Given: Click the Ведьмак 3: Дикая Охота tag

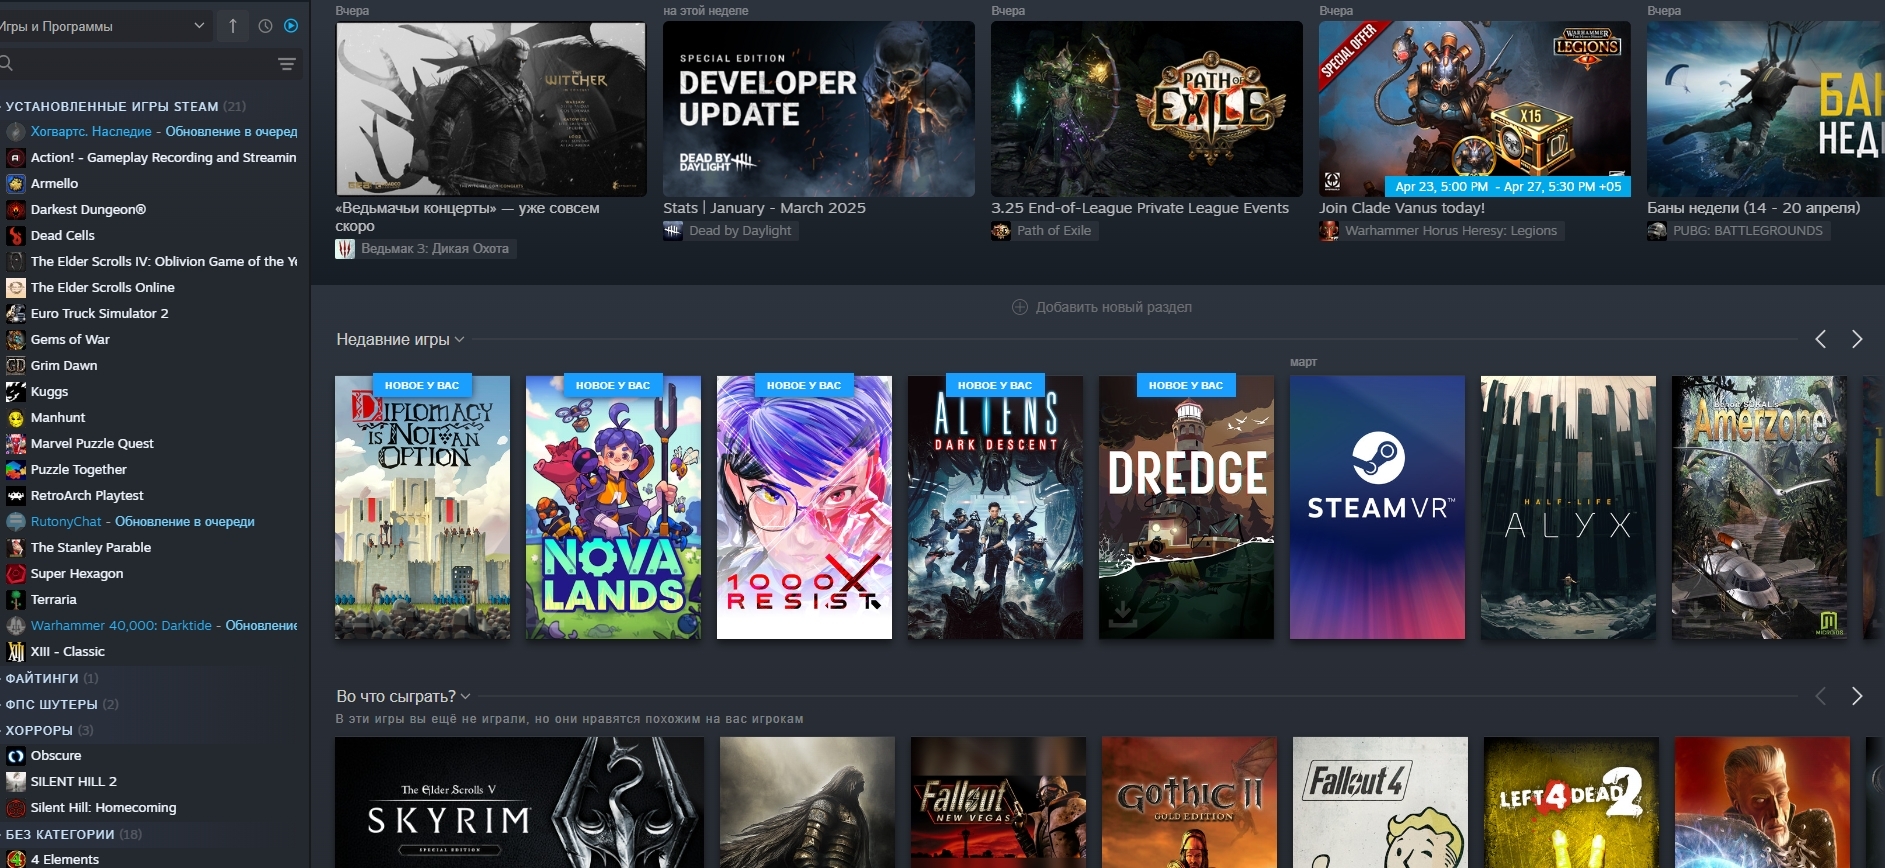Looking at the screenshot, I should [x=426, y=249].
